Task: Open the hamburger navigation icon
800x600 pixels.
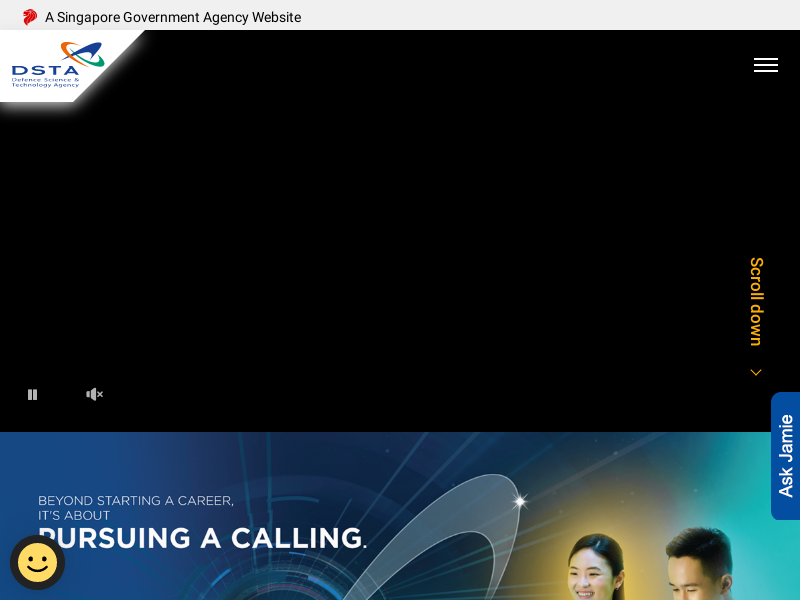Action: coord(766,65)
